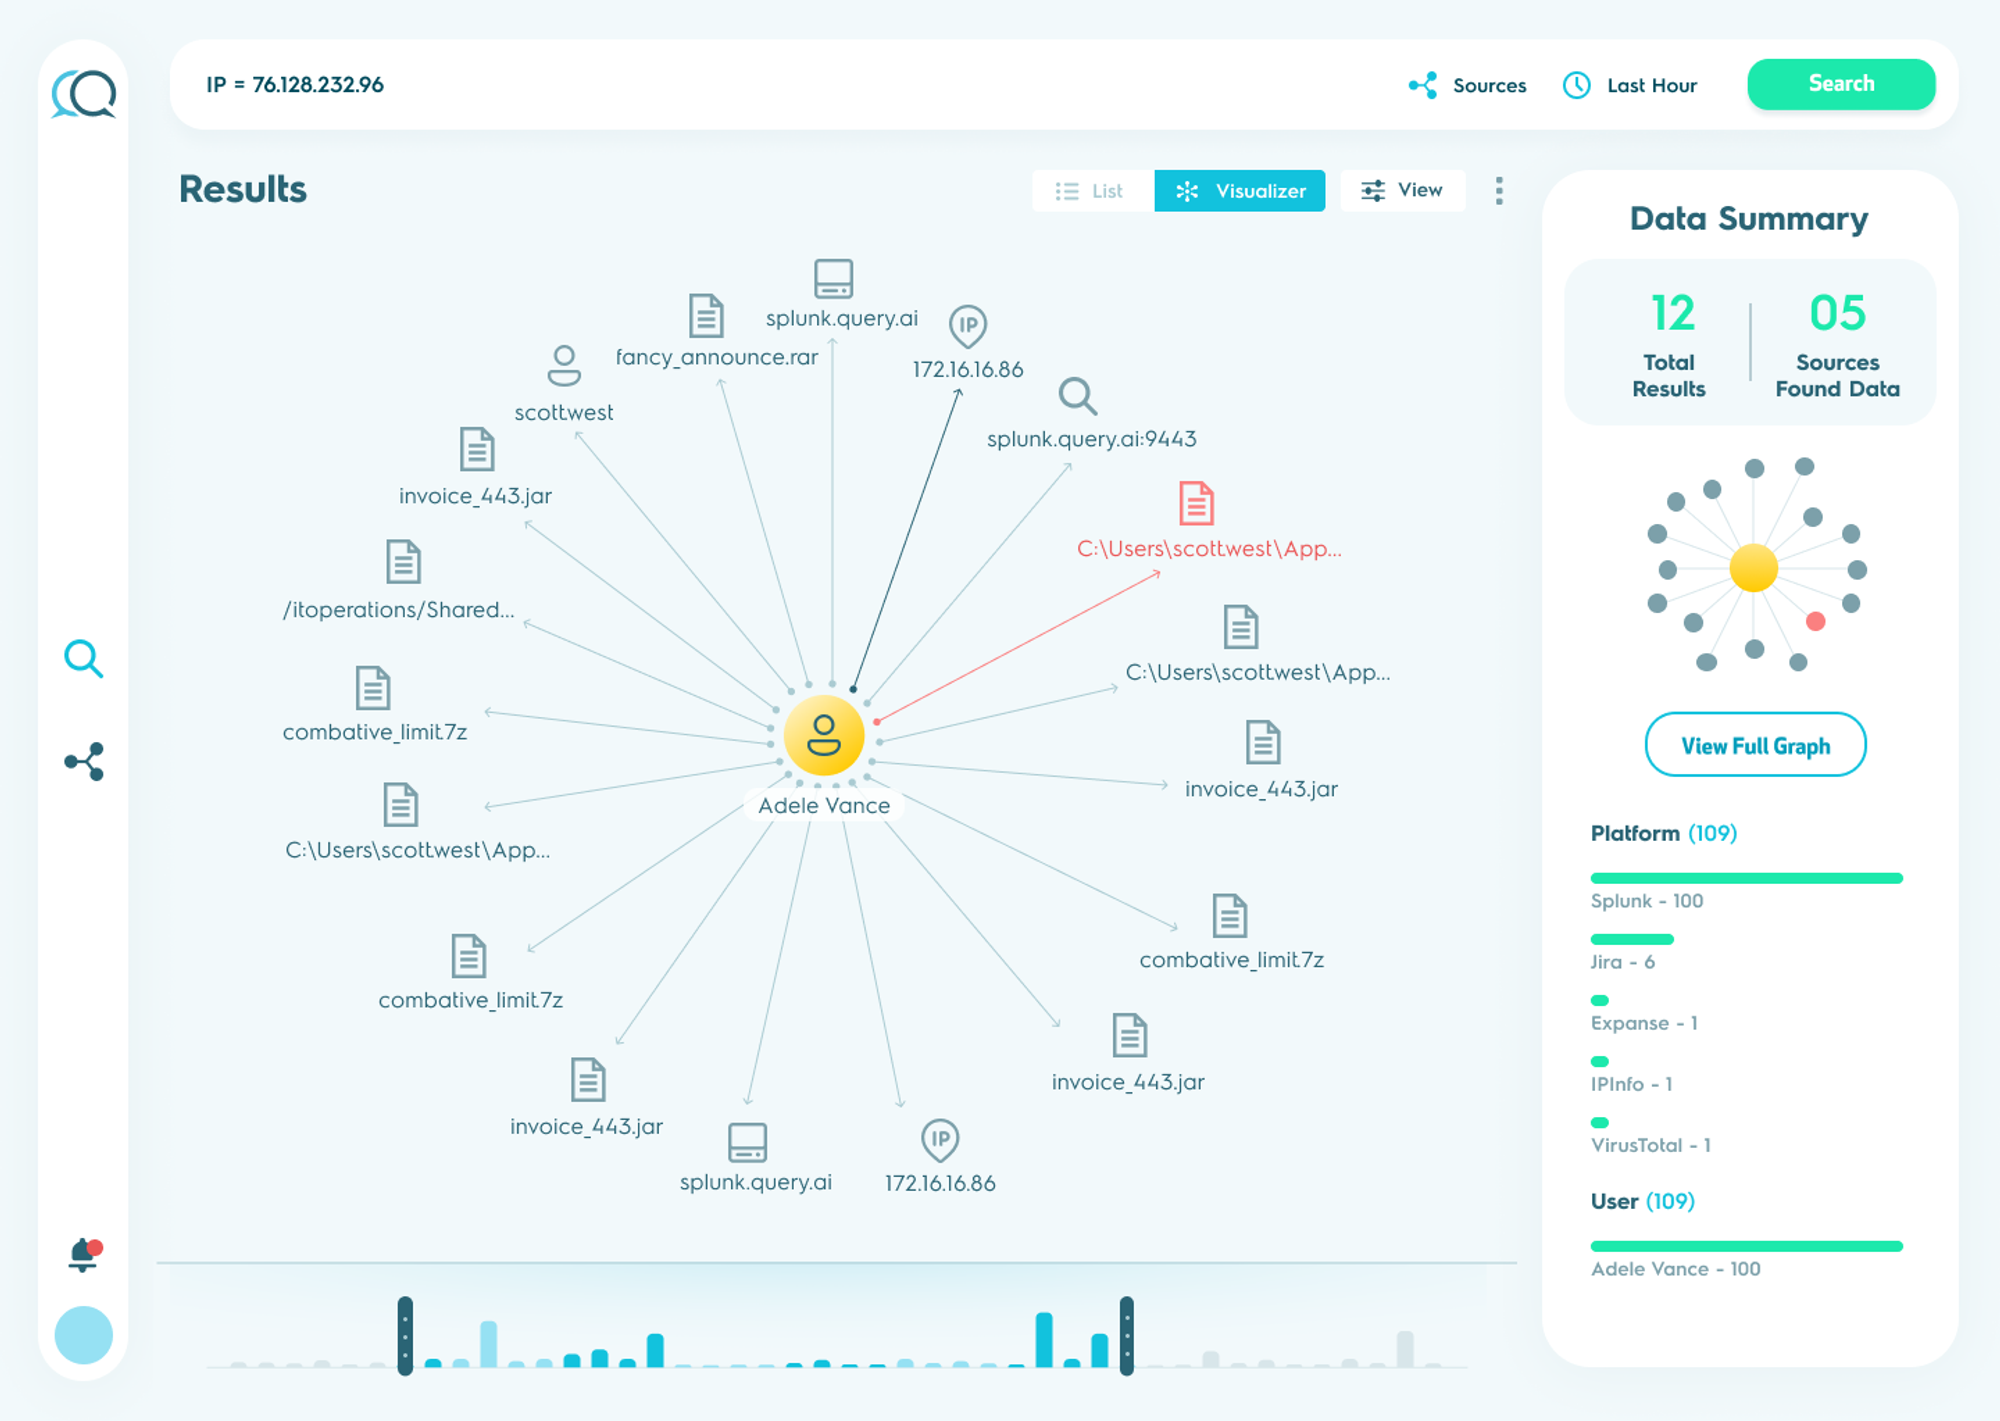Screen dimensions: 2000x1421
Task: Switch to Visualizer view
Action: [x=1240, y=191]
